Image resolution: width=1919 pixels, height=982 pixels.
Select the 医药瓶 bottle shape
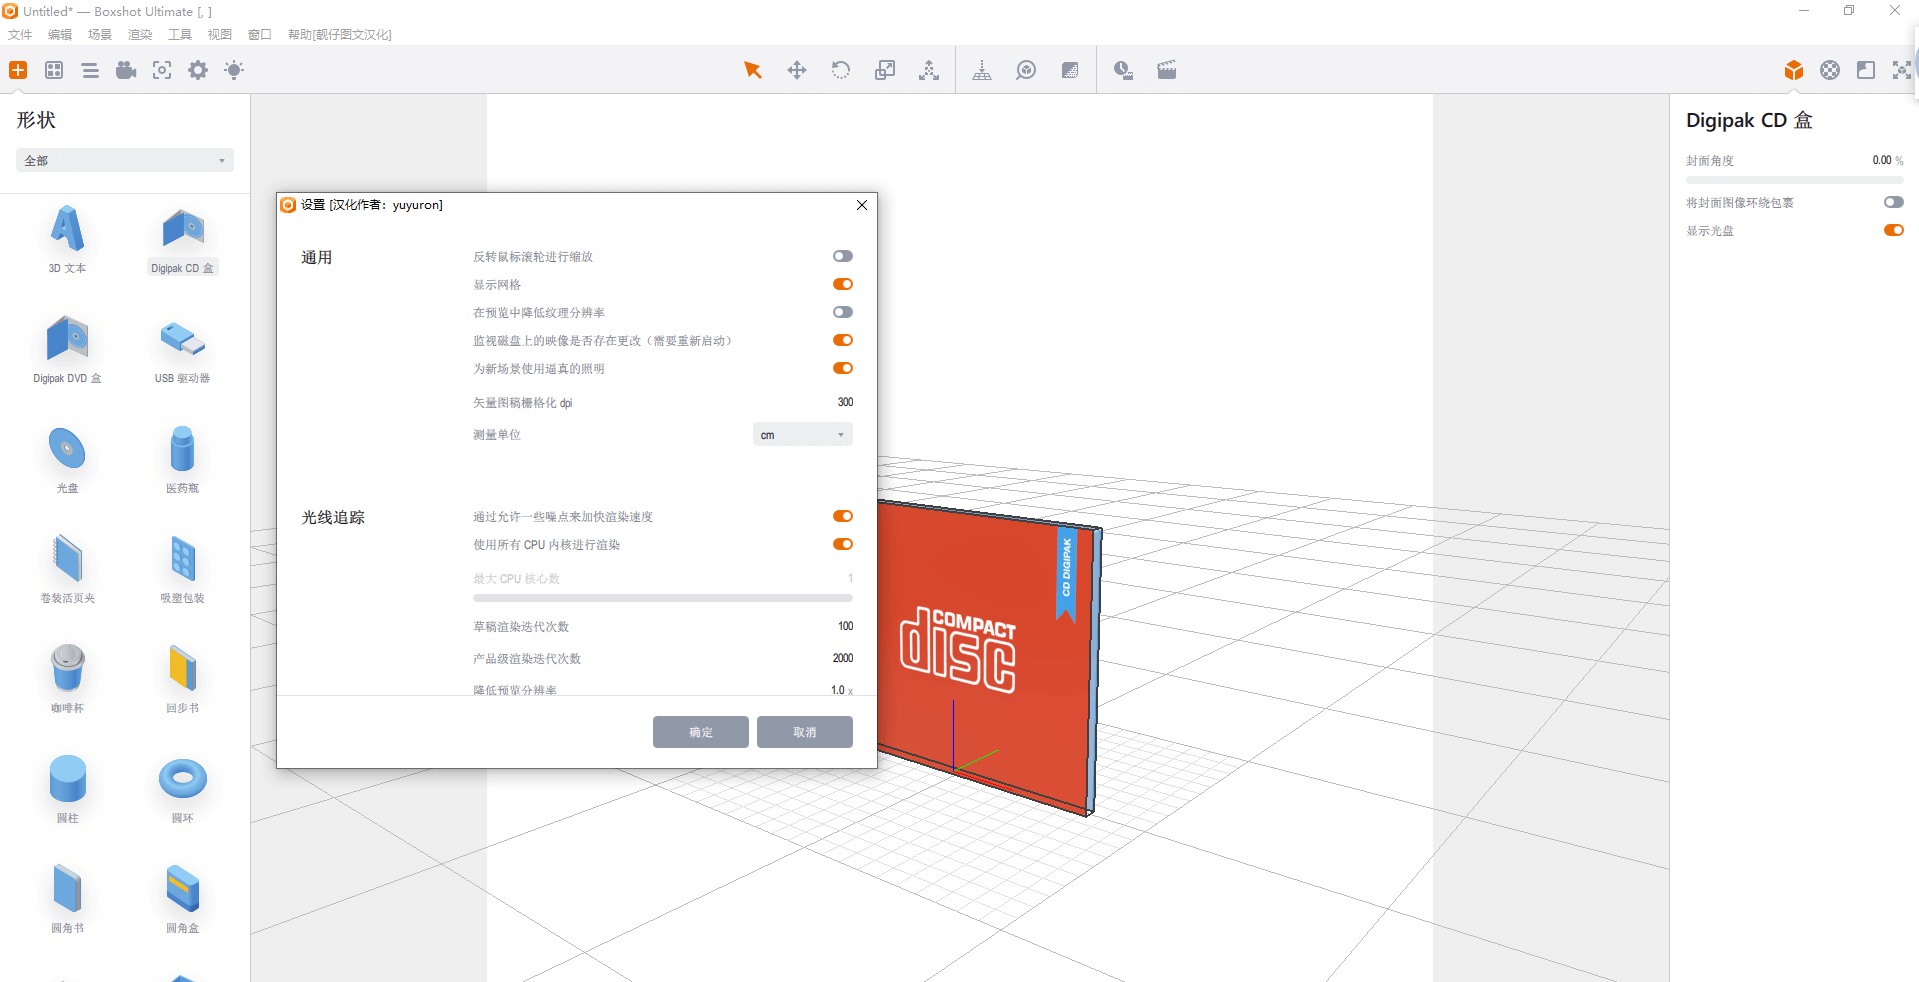point(182,459)
